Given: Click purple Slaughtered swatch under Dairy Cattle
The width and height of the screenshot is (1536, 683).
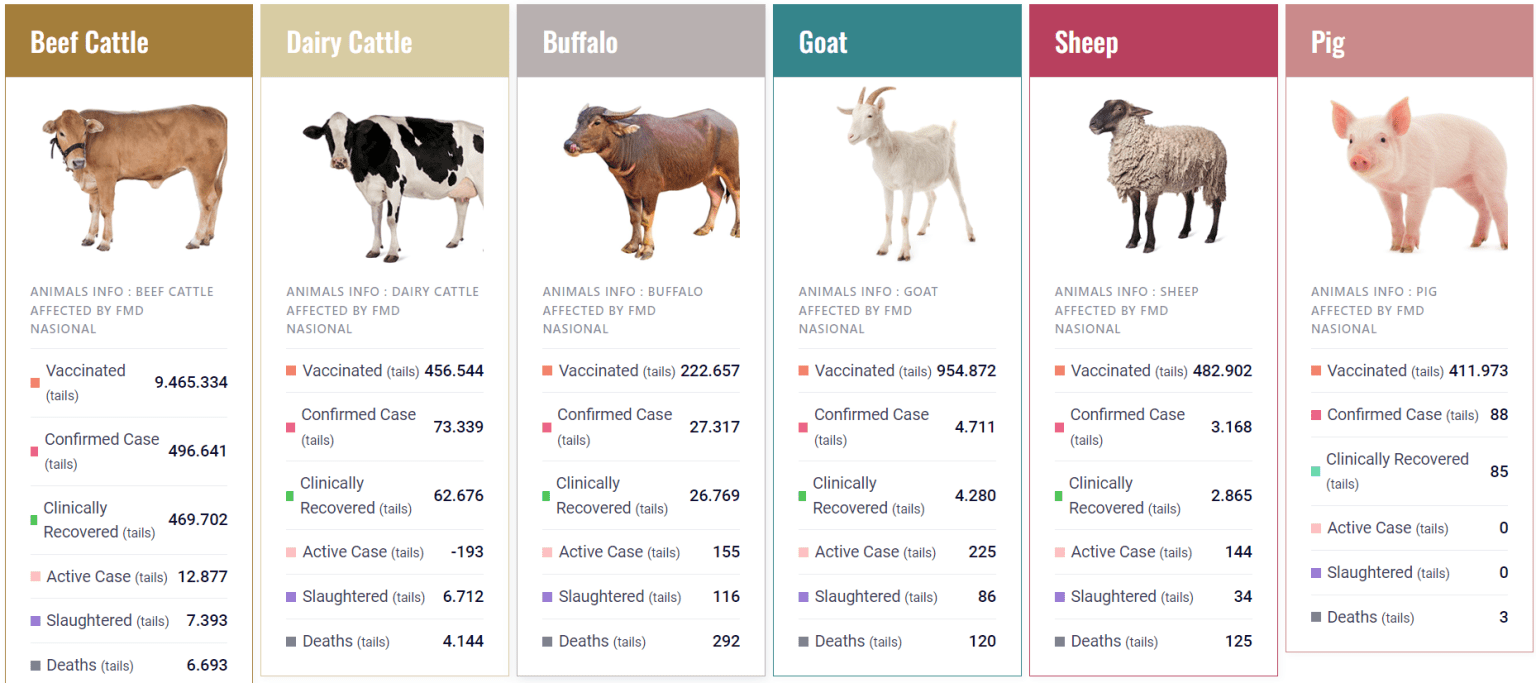Looking at the screenshot, I should click(x=291, y=597).
